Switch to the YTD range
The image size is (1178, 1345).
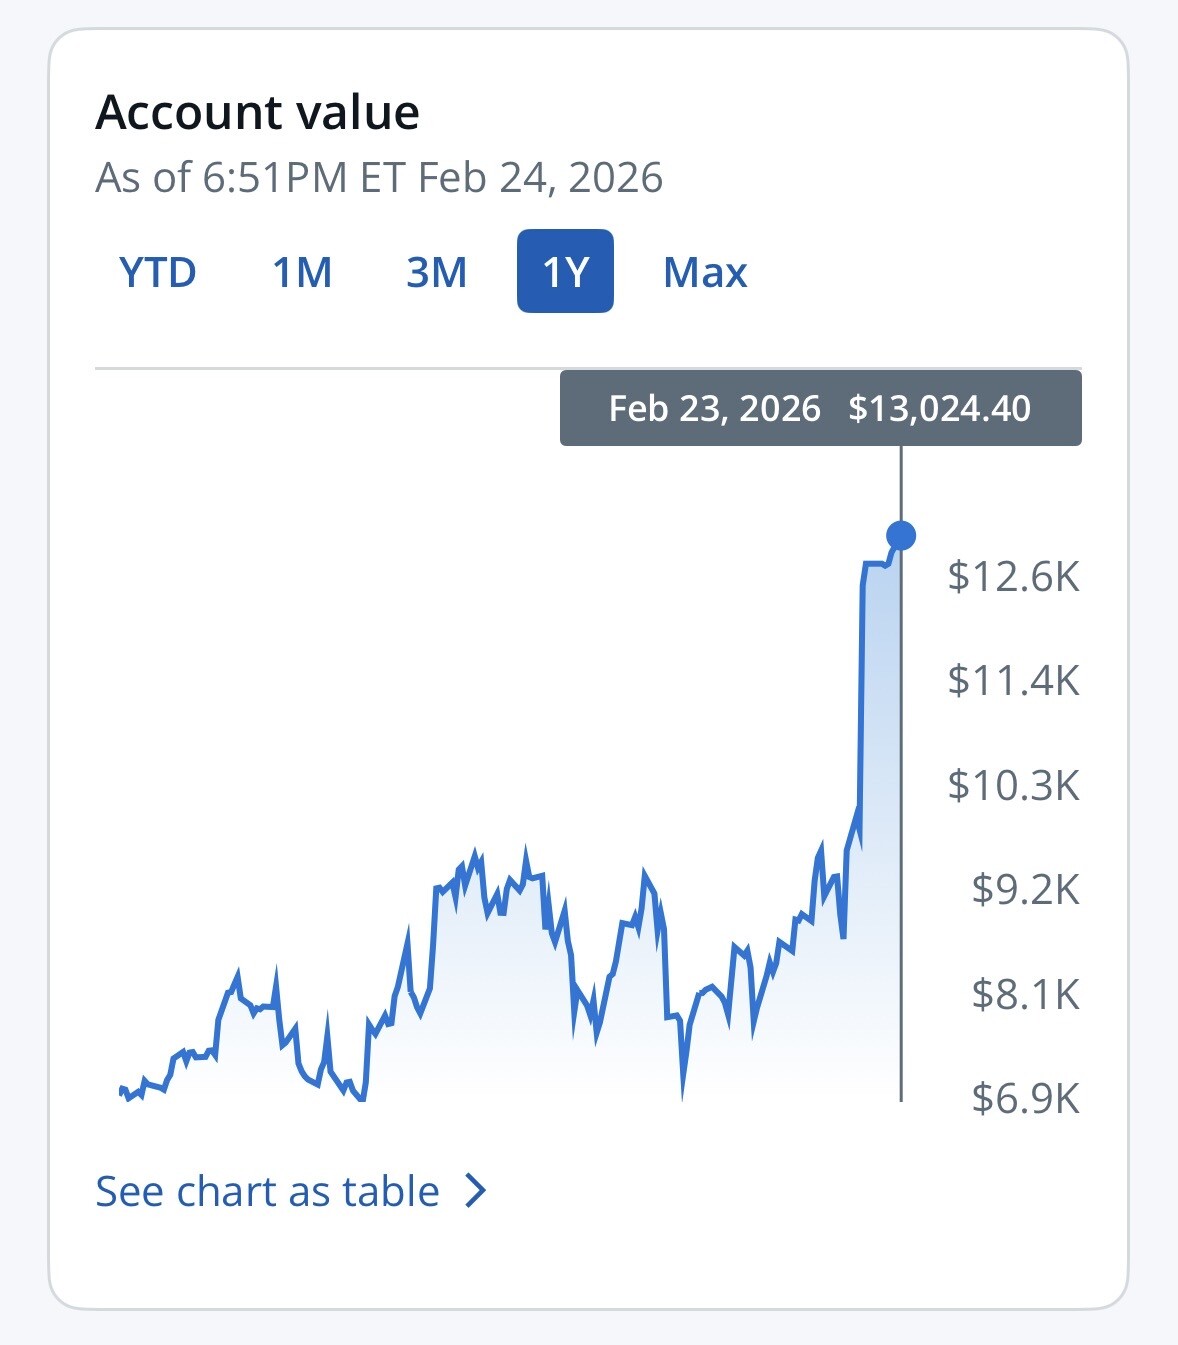[157, 272]
